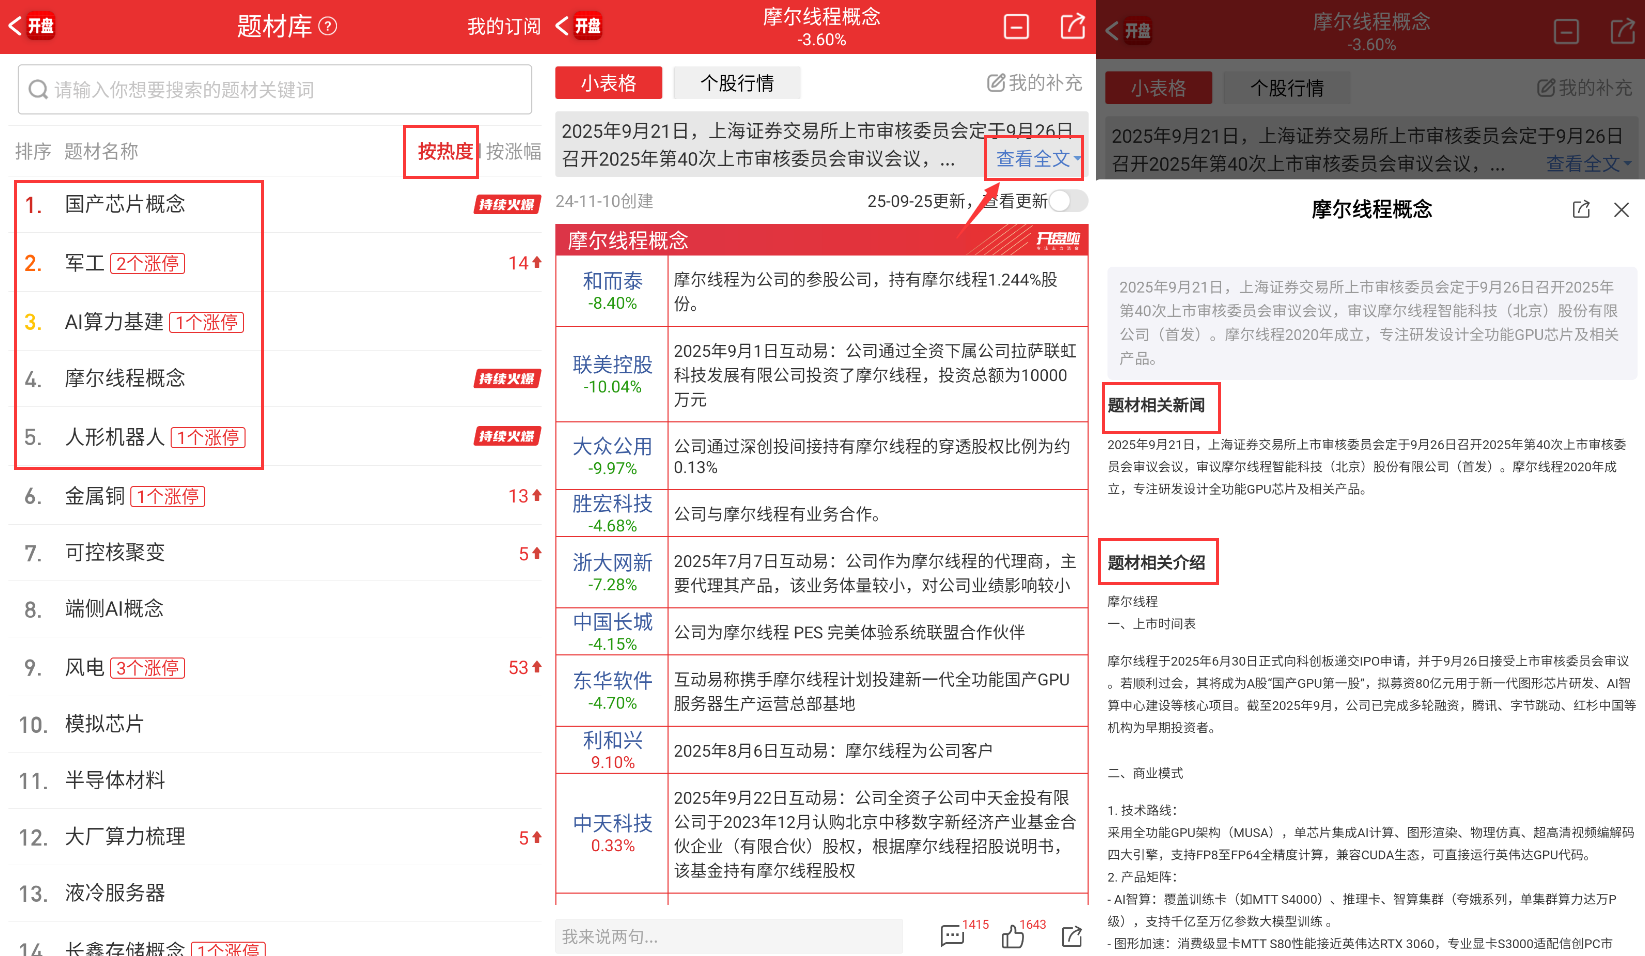This screenshot has width=1645, height=956.
Task: Toggle the 看更新 switch
Action: (1066, 201)
